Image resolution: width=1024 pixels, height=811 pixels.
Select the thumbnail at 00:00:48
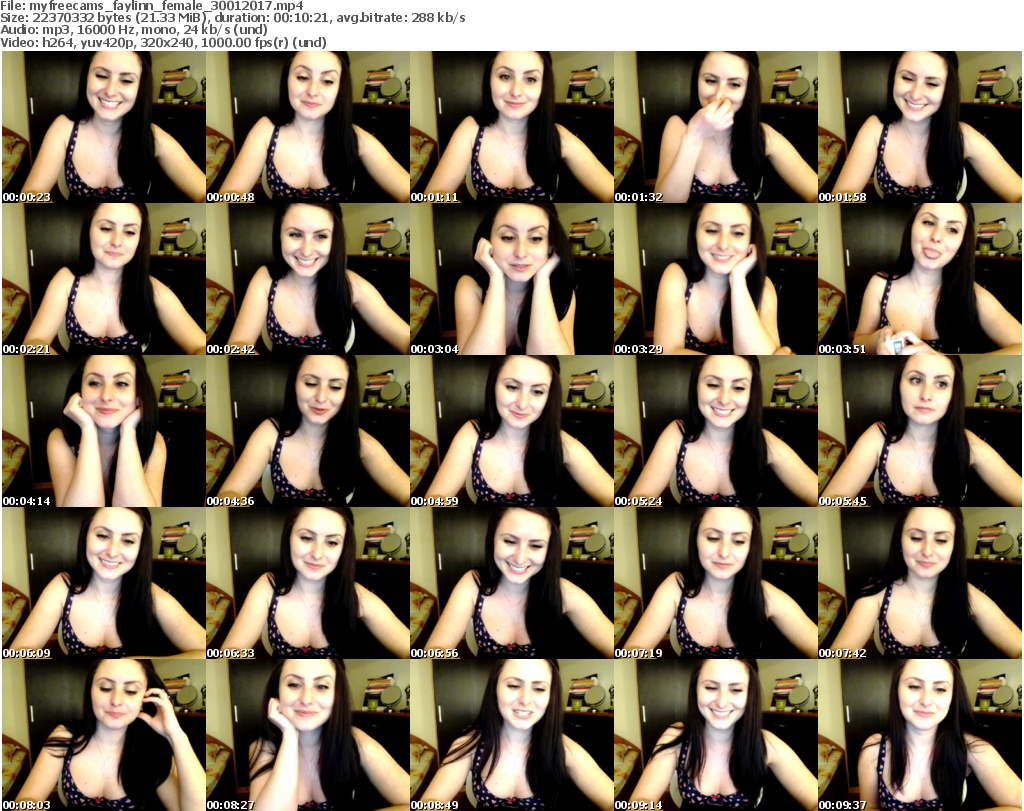pos(308,127)
